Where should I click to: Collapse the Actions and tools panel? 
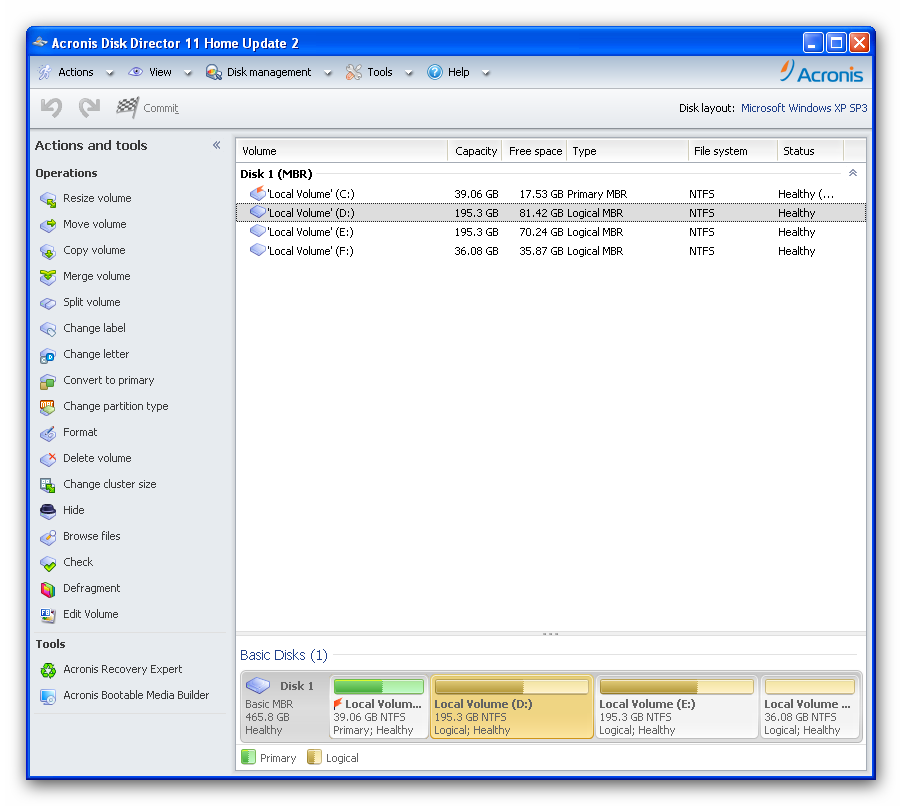tap(217, 145)
